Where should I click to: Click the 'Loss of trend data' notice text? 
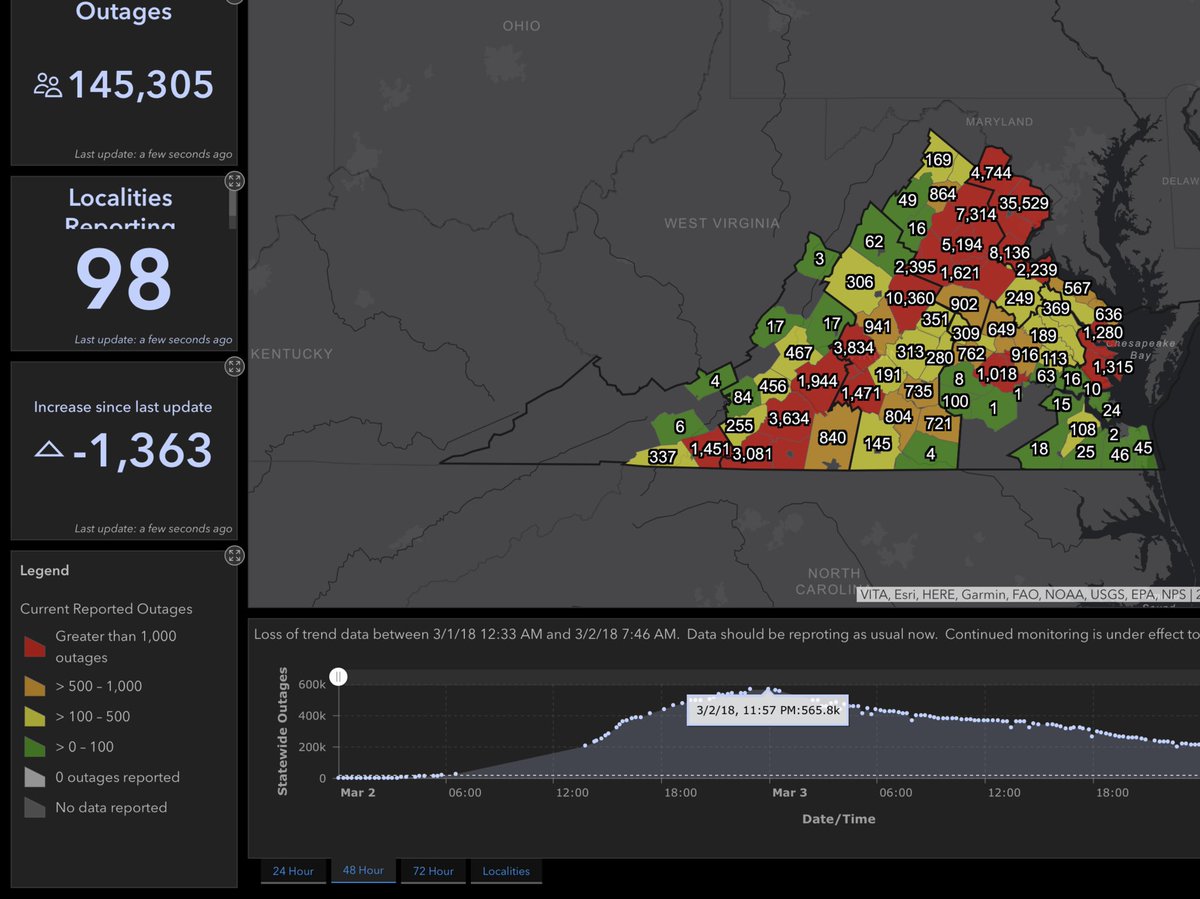point(726,634)
